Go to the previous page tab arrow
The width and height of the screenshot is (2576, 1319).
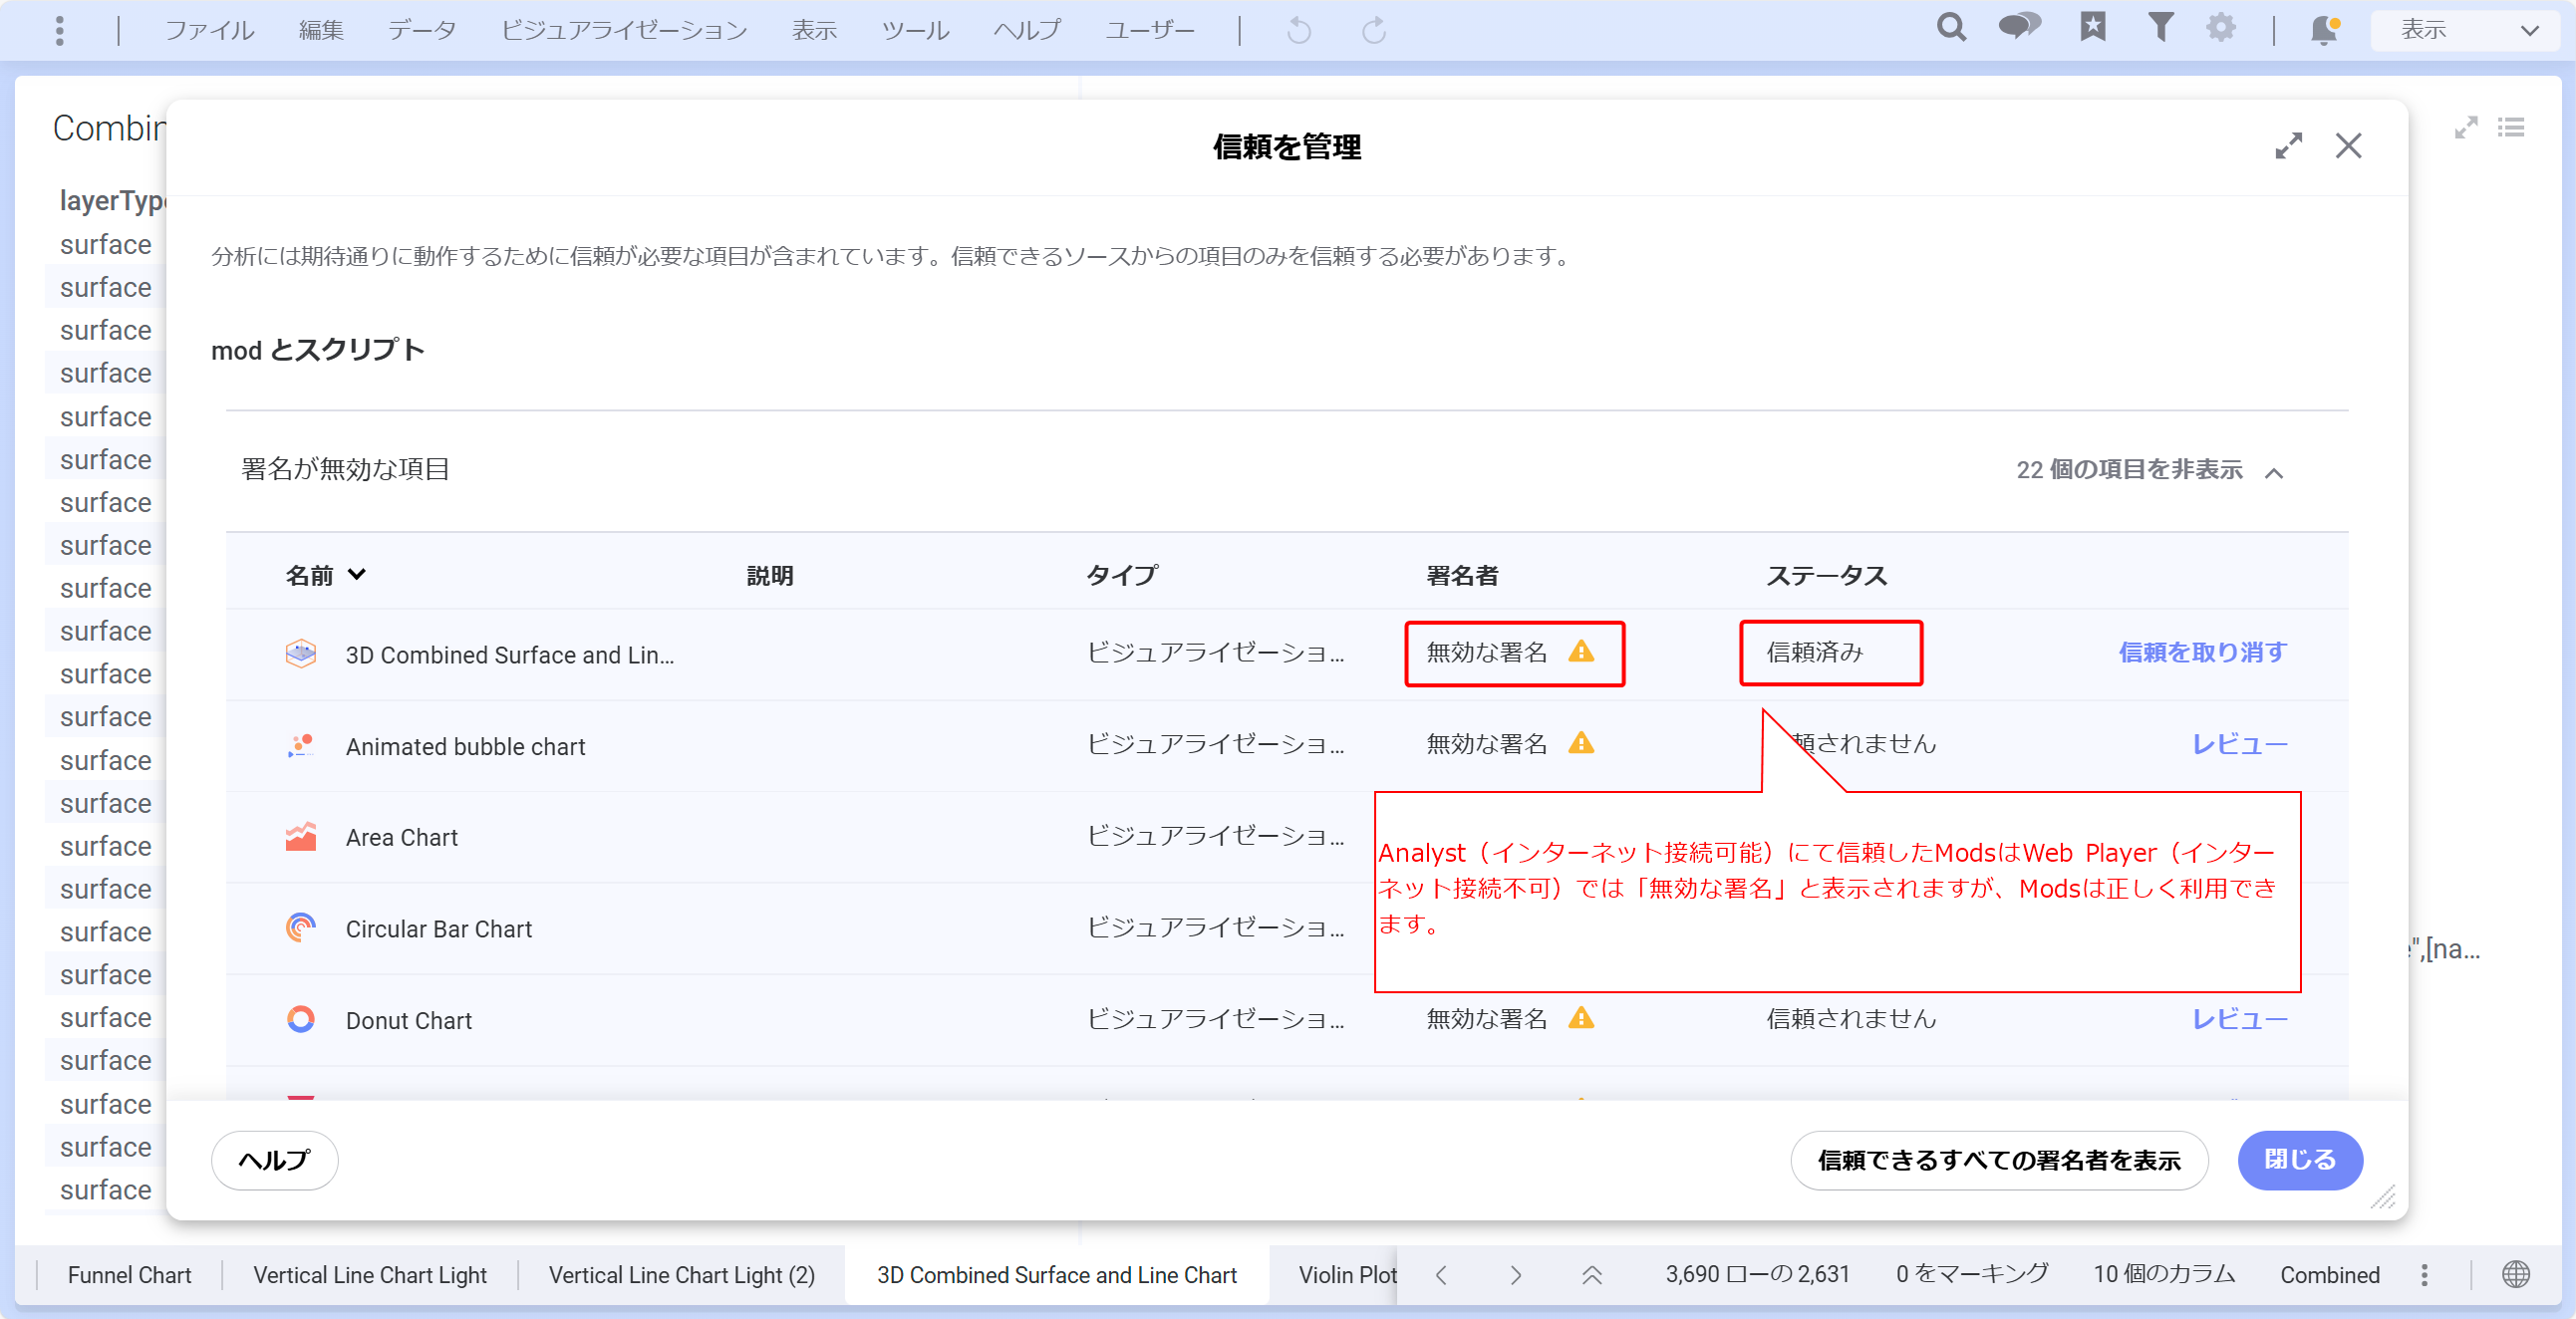tap(1441, 1275)
